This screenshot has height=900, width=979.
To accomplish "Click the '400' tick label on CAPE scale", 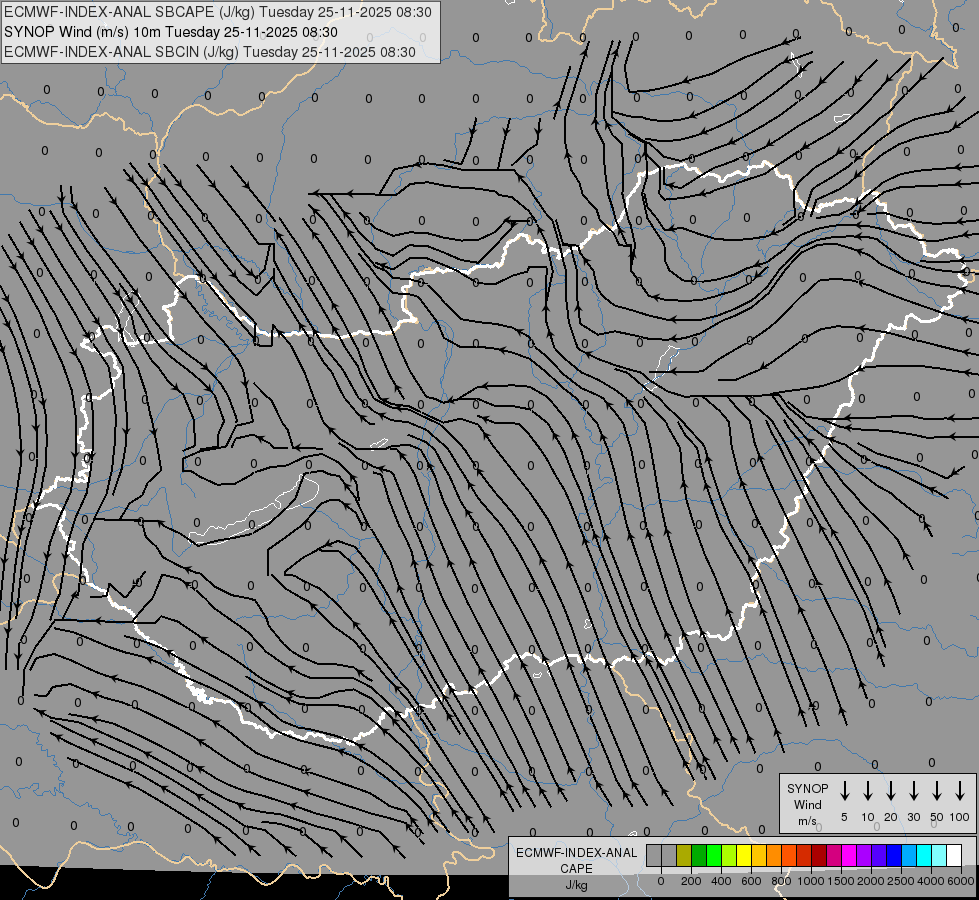I will (721, 881).
